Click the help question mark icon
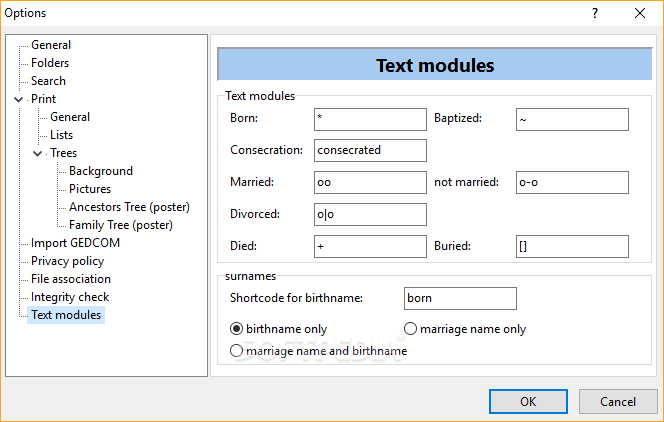This screenshot has width=664, height=422. (595, 13)
